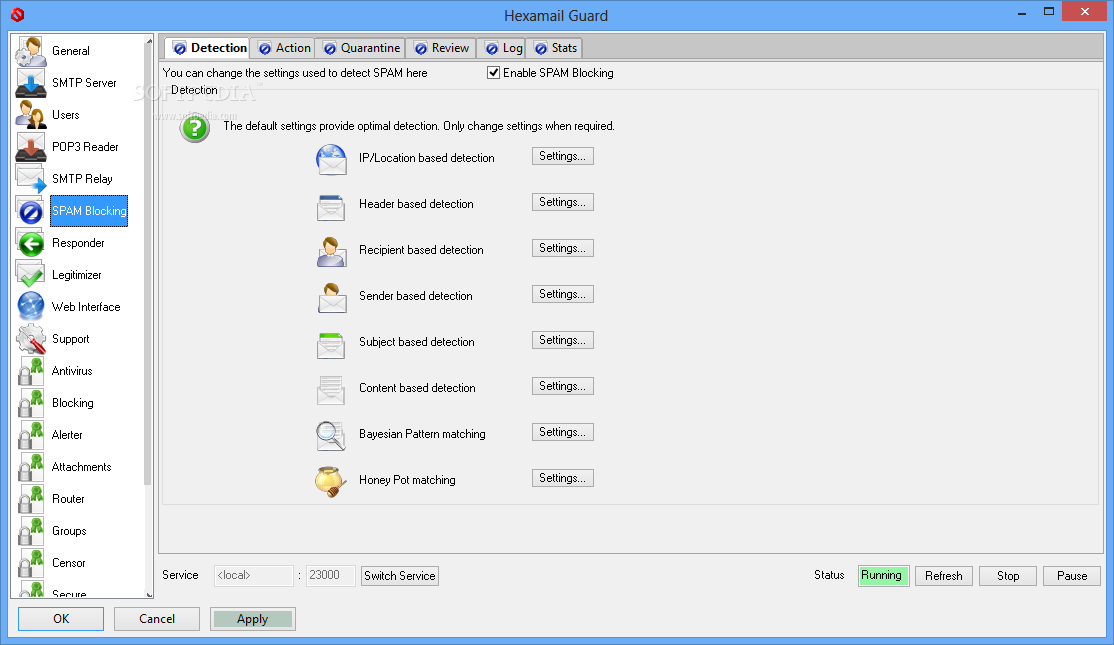Screen dimensions: 1114x645
Task: Open Bayesian Pattern matching Settings
Action: coord(563,433)
